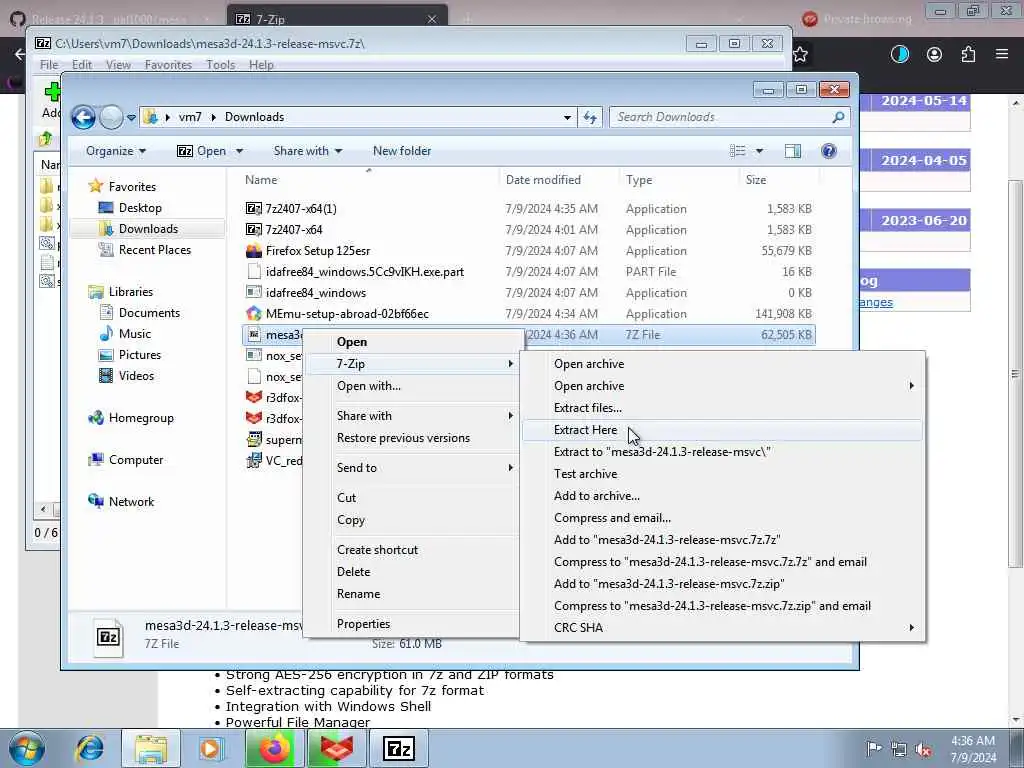
Task: Click the New folder button
Action: click(402, 152)
